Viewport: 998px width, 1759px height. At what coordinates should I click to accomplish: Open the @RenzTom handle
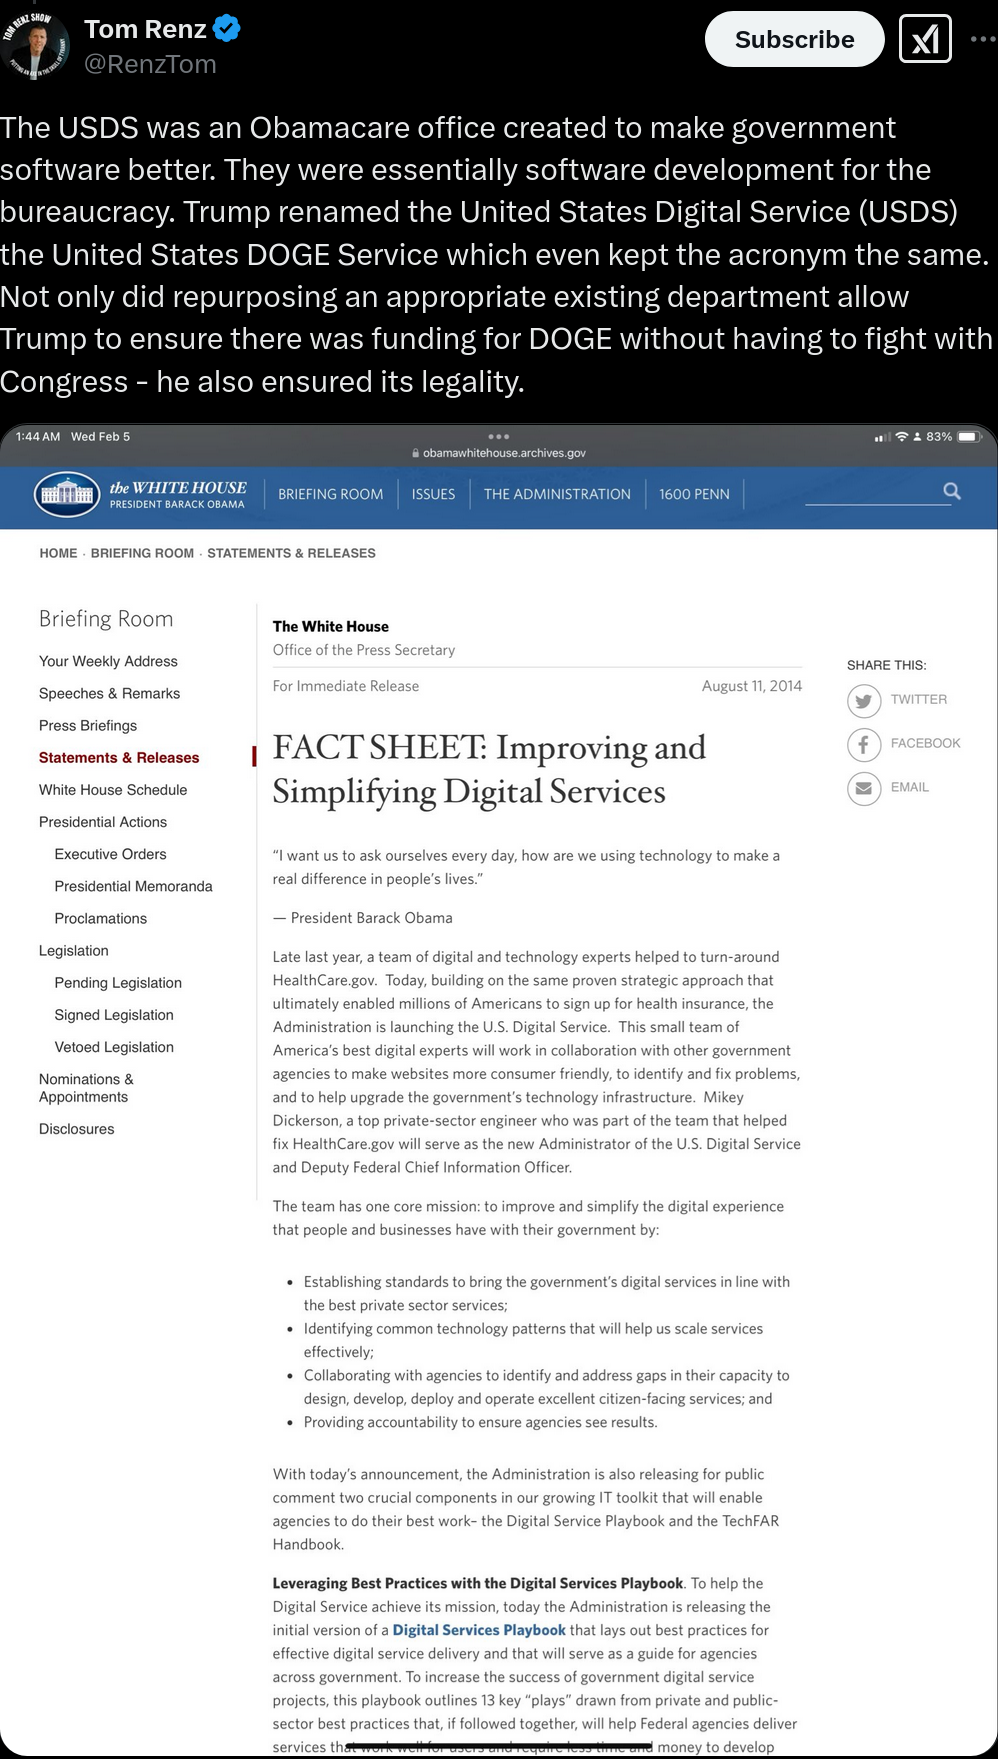(150, 64)
